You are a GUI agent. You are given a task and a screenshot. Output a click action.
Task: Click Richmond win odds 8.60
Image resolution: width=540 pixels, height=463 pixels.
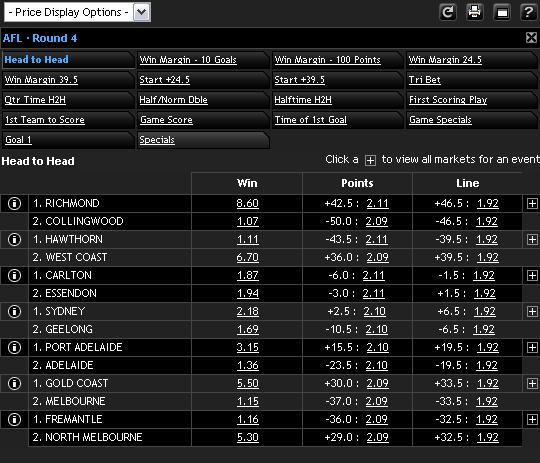click(x=247, y=203)
